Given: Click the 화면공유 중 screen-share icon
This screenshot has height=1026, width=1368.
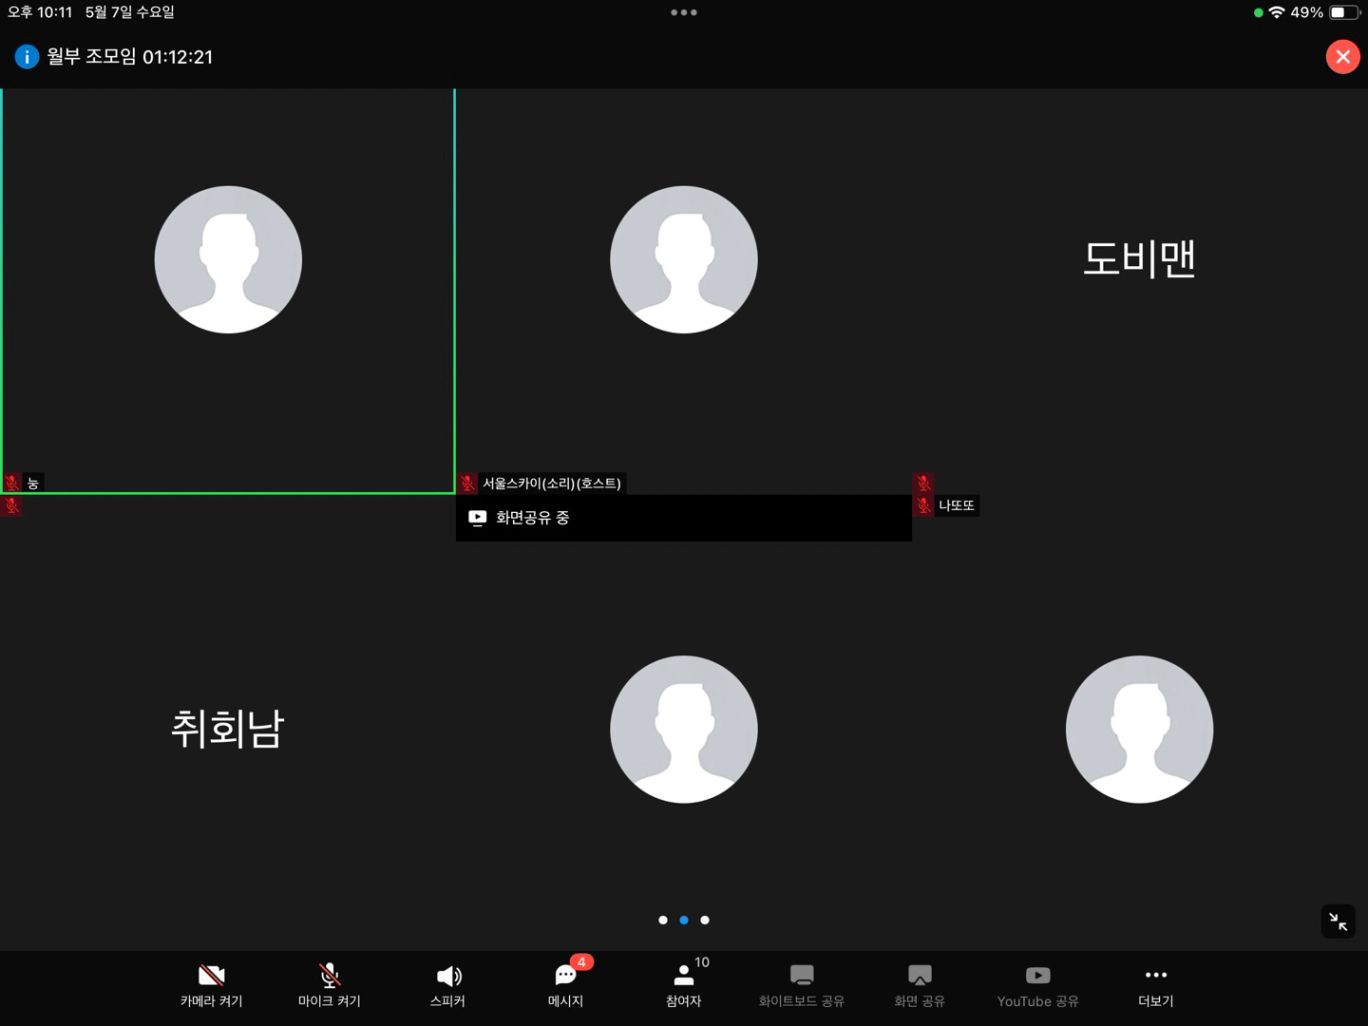Looking at the screenshot, I should [478, 518].
